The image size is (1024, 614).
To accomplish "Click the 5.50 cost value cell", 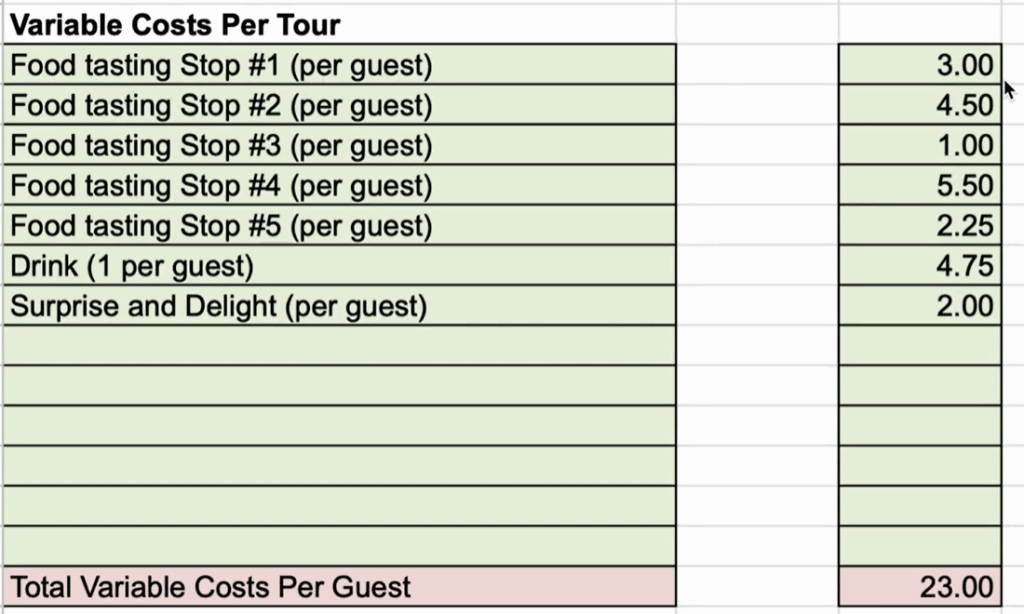I will 920,185.
